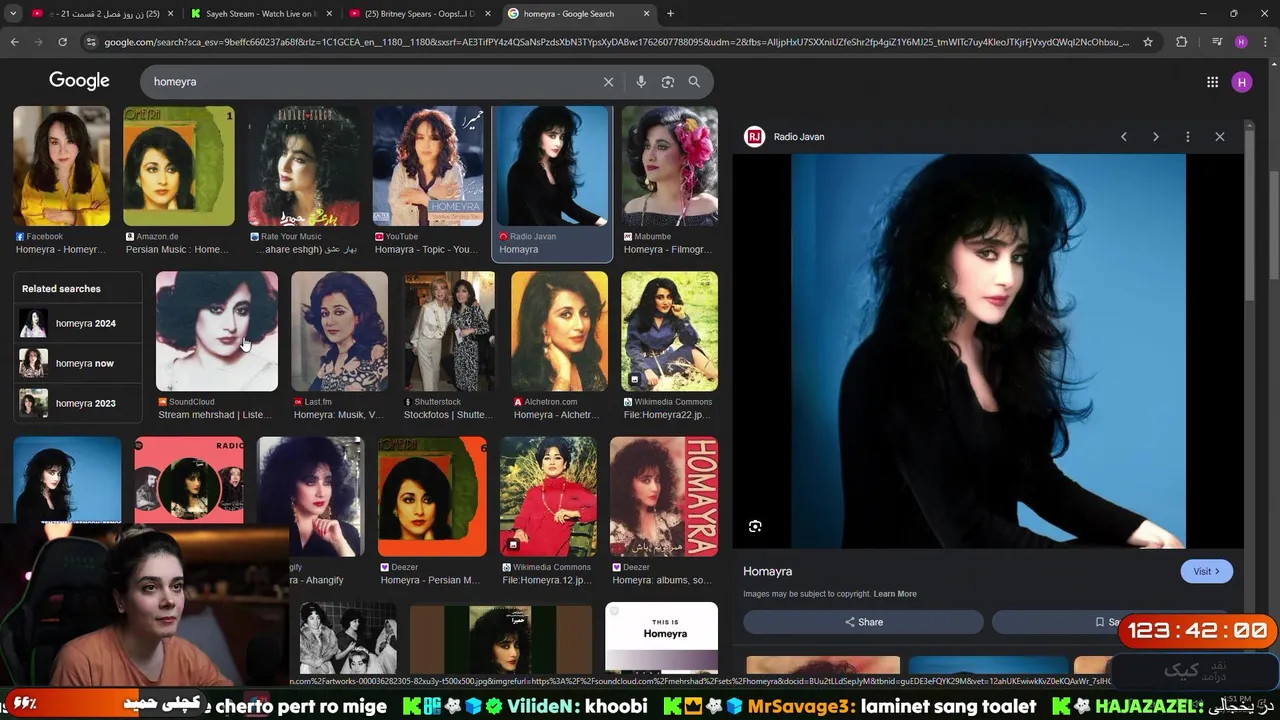
Task: Open a new browser tab
Action: click(x=670, y=14)
